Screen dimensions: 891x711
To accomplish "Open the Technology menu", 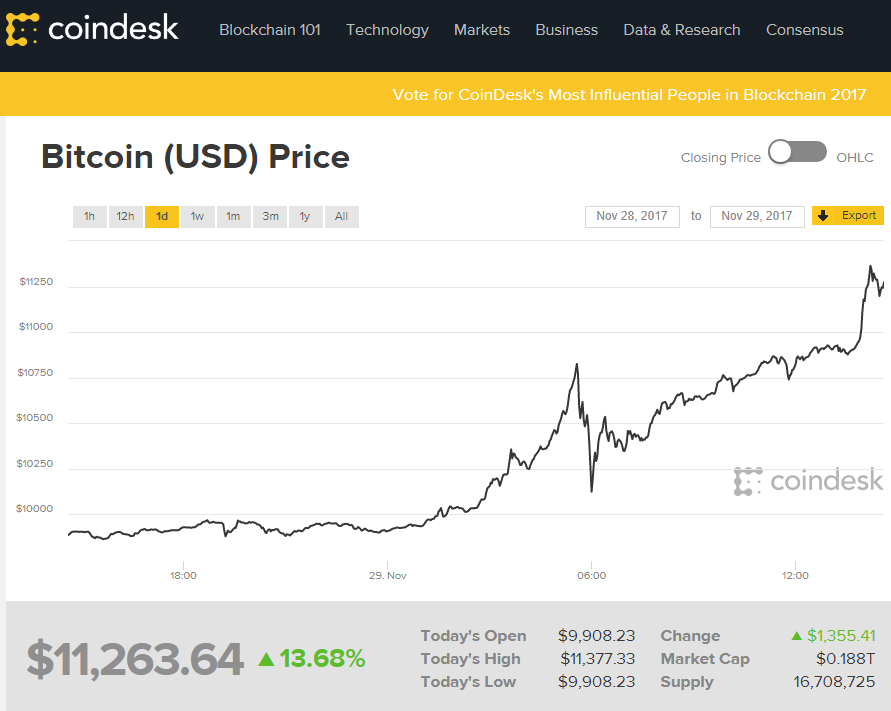I will (x=387, y=30).
